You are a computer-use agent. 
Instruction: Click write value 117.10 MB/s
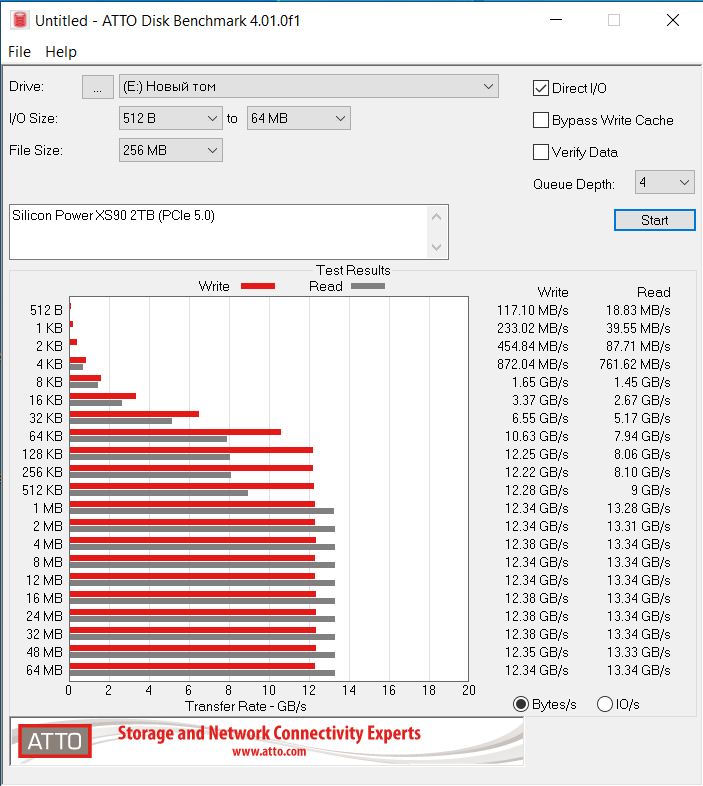533,310
